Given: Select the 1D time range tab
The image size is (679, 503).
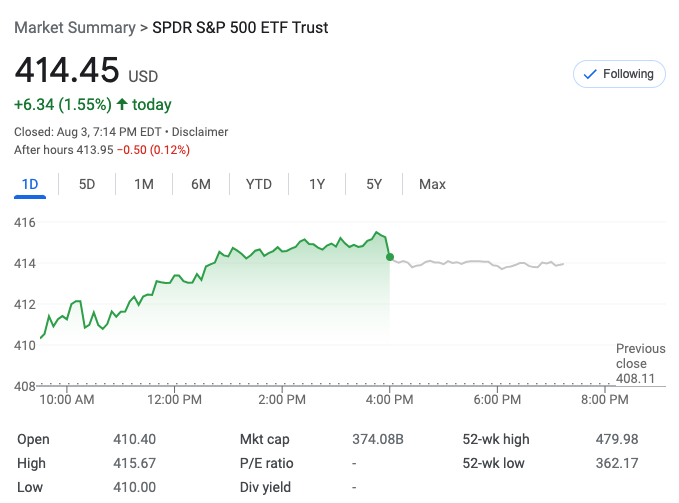Looking at the screenshot, I should click(30, 184).
